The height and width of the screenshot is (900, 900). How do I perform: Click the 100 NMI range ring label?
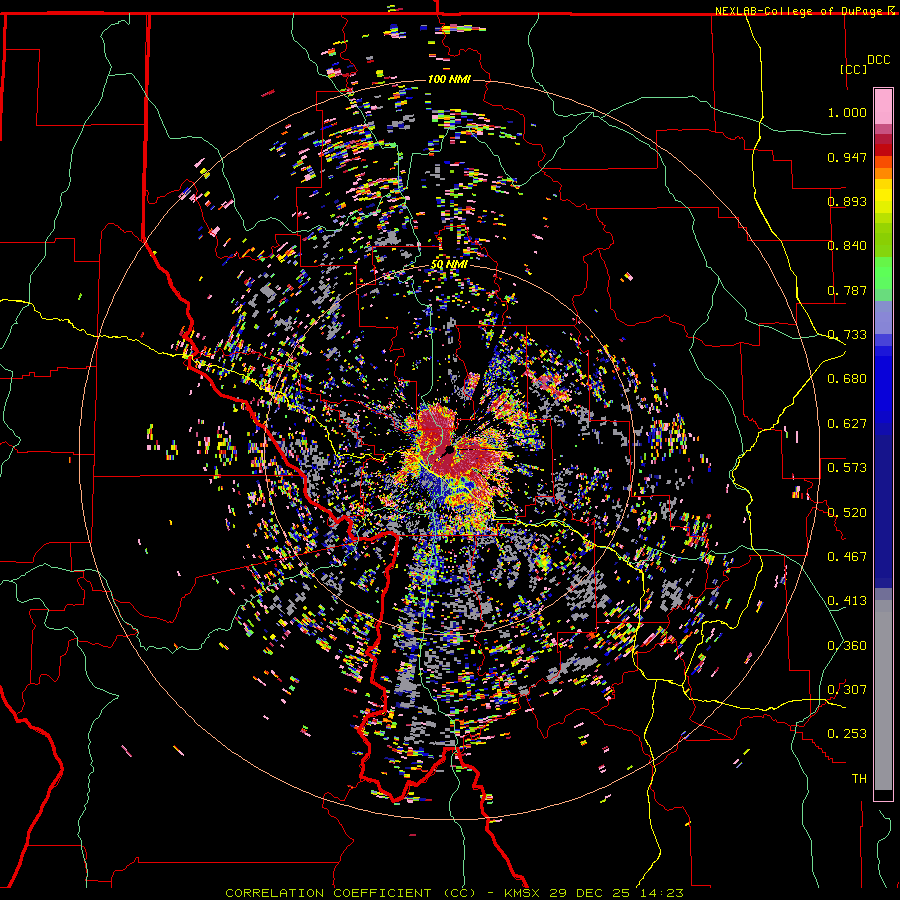449,79
